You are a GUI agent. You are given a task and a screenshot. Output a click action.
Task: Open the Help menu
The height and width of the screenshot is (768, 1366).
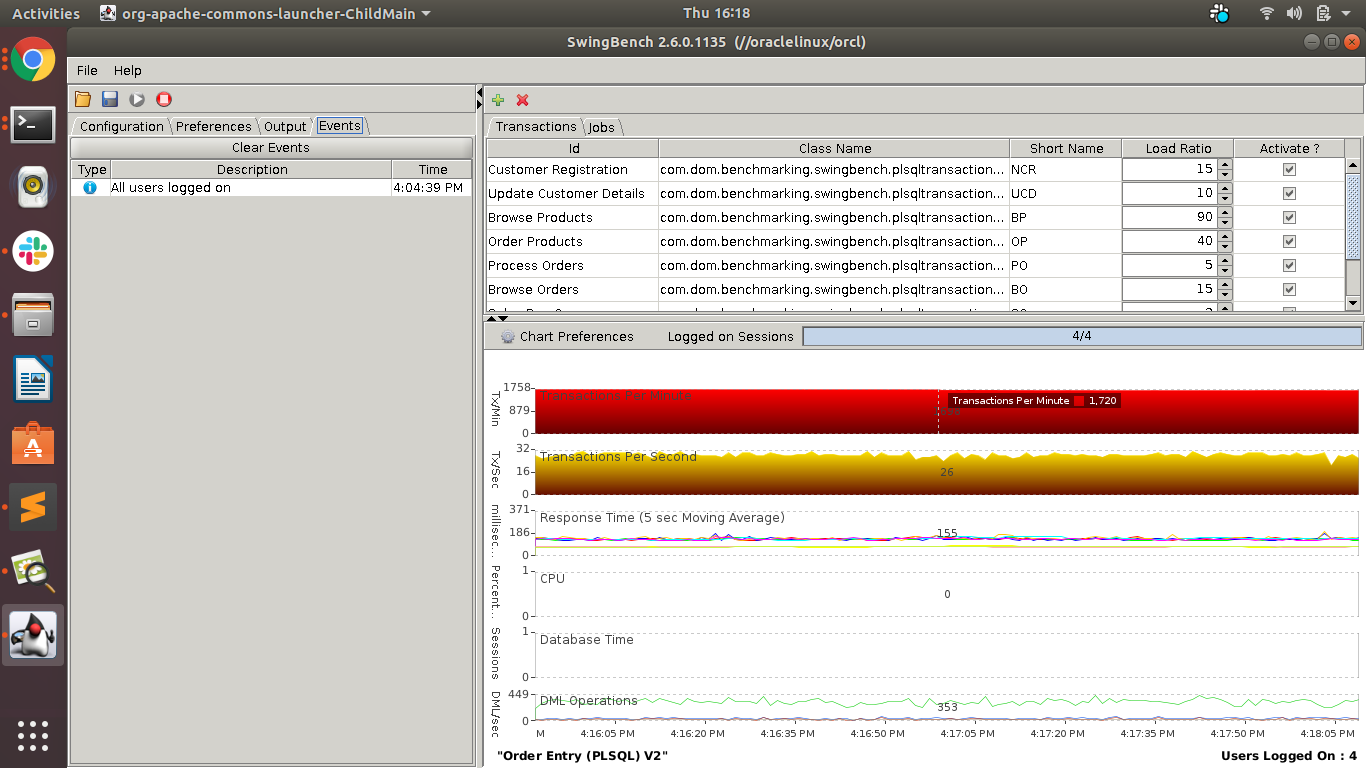(x=128, y=70)
